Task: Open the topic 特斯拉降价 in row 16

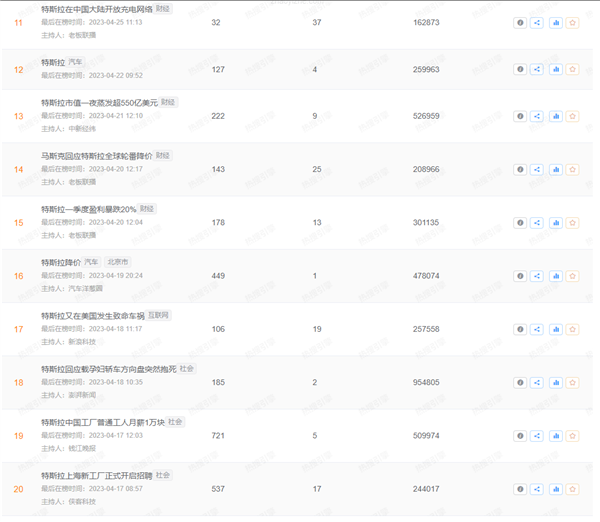Action: pos(61,262)
